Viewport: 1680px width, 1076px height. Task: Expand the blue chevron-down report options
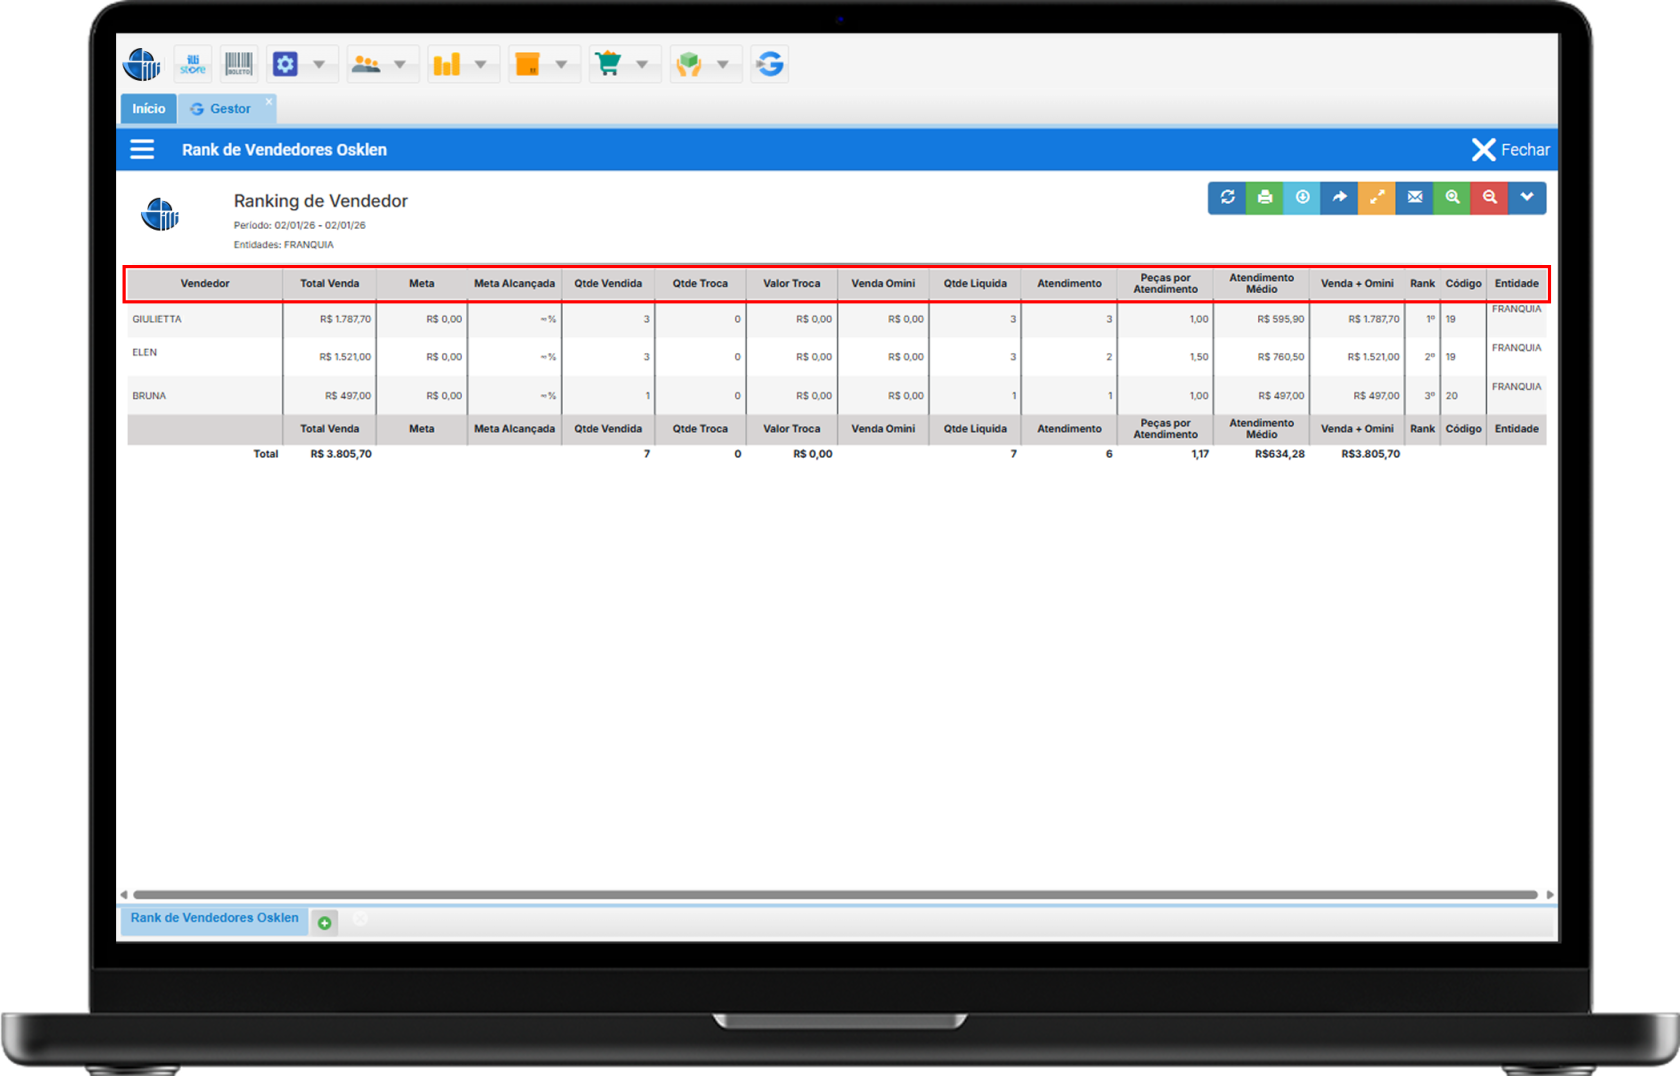point(1527,198)
